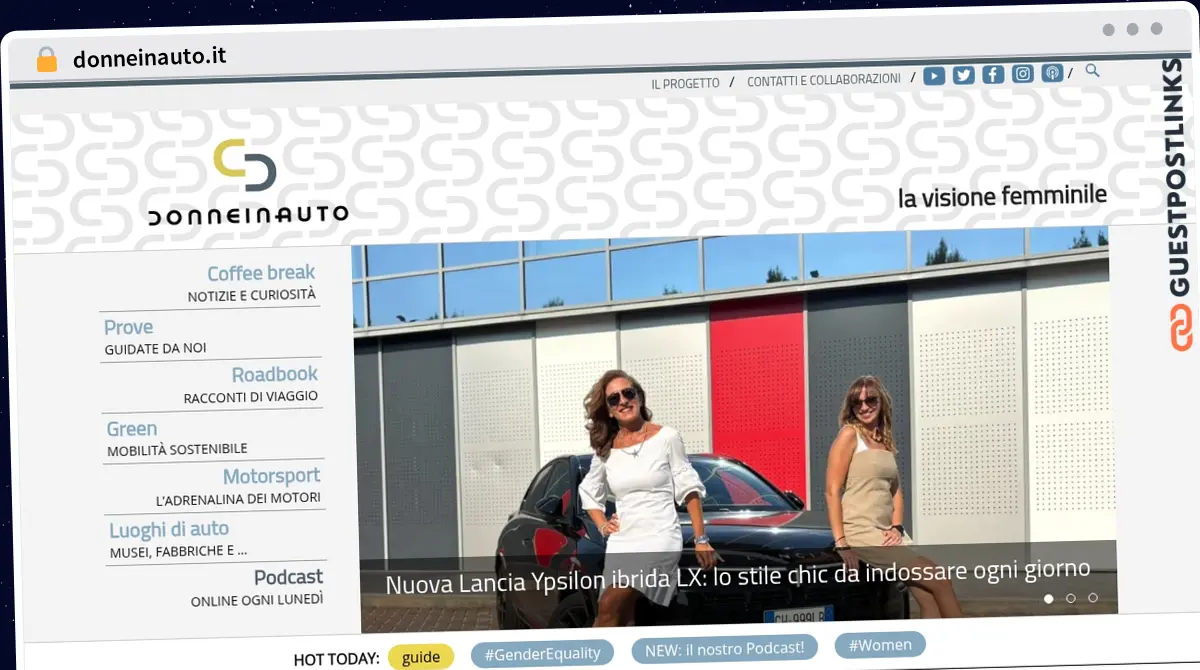Click the 'HOT TODAY:' label

point(336,659)
